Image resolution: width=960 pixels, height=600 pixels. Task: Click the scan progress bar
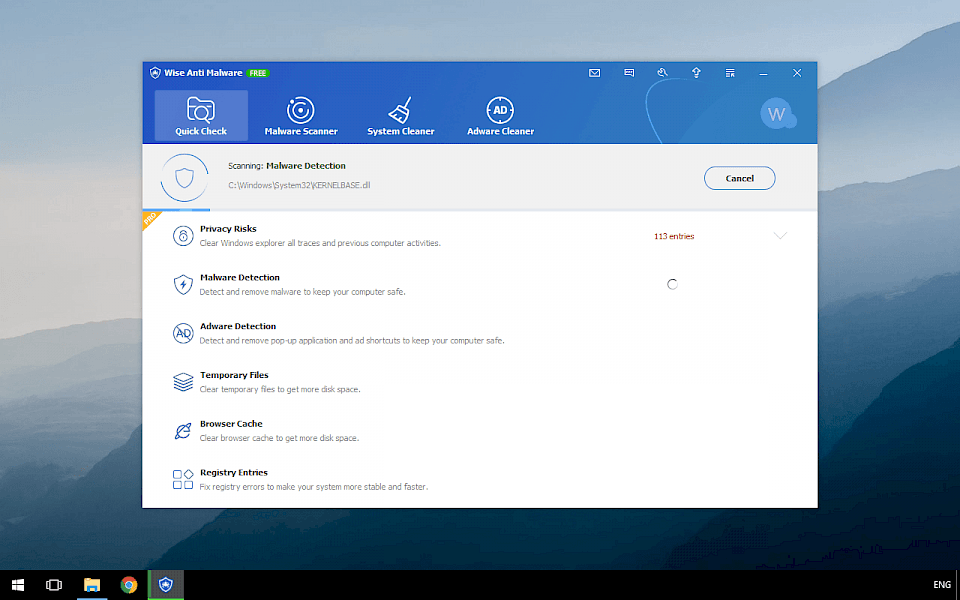(480, 210)
